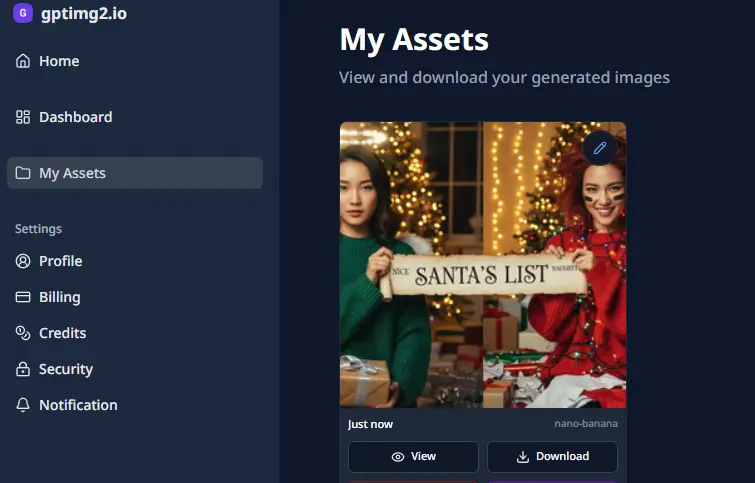Click the Notification bell icon

point(23,405)
